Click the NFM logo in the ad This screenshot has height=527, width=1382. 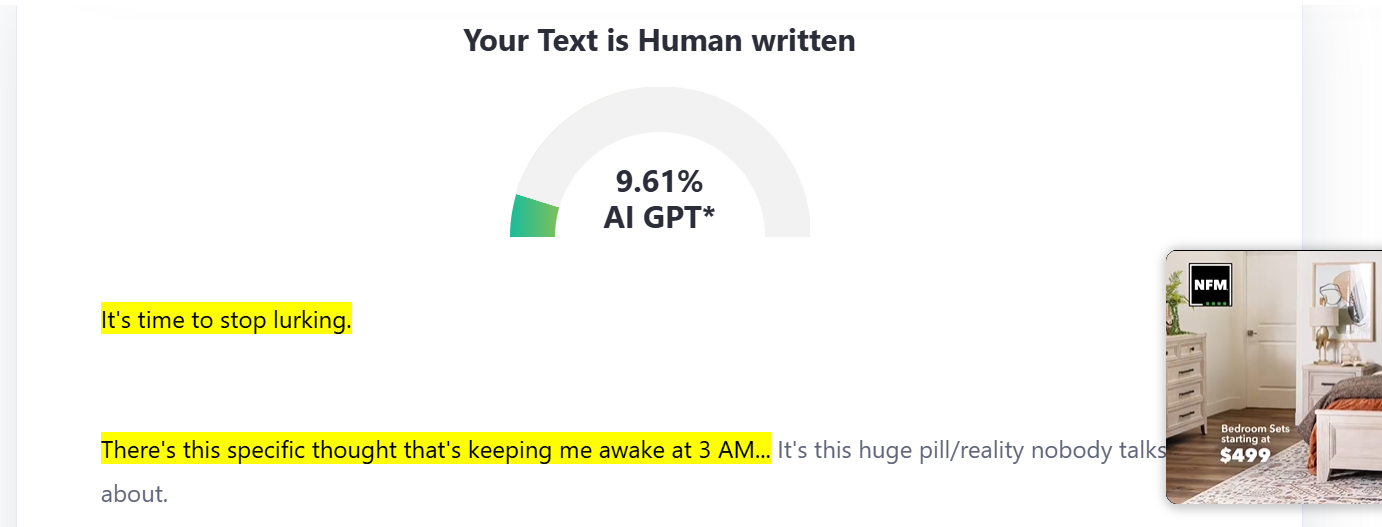(1210, 286)
